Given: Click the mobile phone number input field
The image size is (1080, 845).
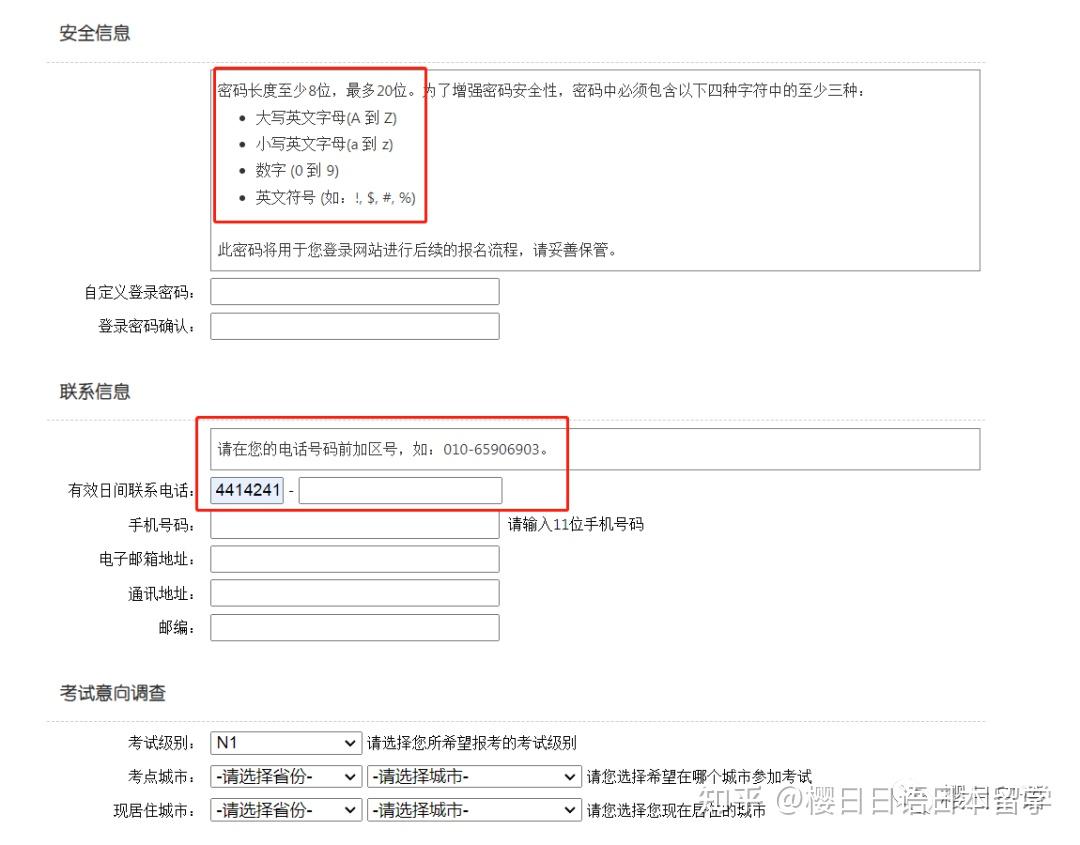Looking at the screenshot, I should [x=354, y=524].
